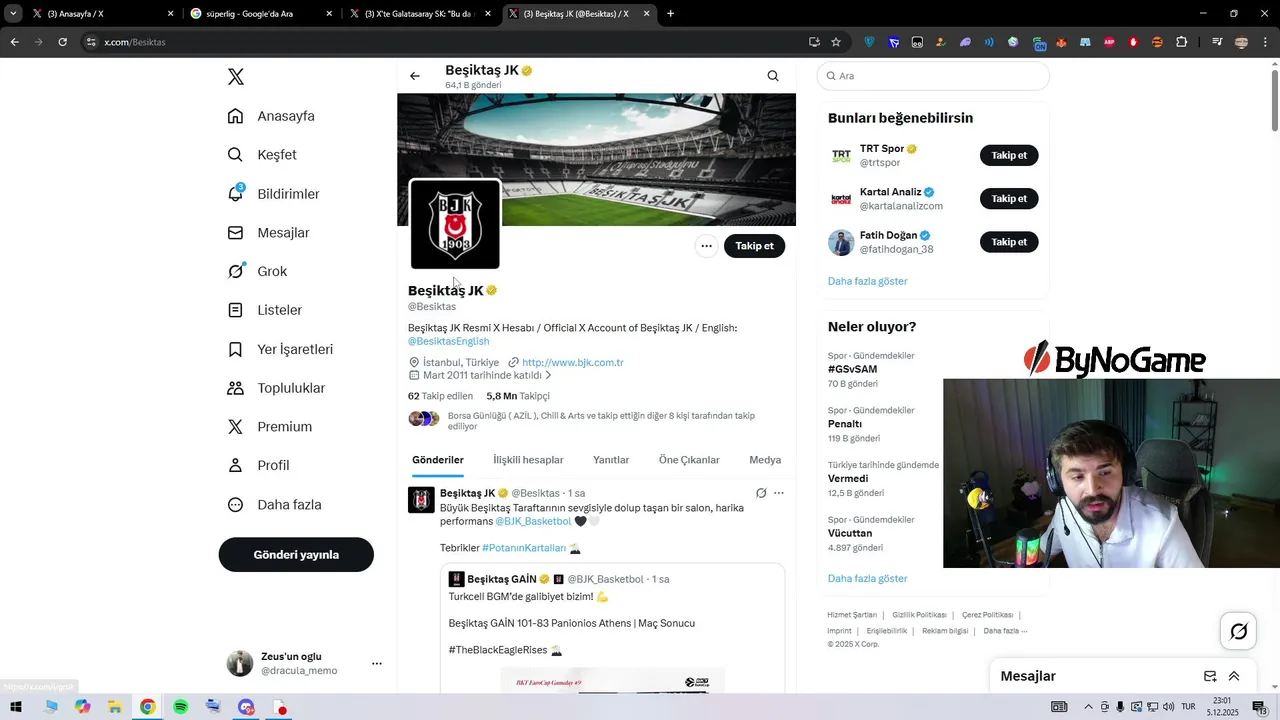Click Daha fazla göster under trends
Viewport: 1280px width, 720px height.
click(x=867, y=578)
